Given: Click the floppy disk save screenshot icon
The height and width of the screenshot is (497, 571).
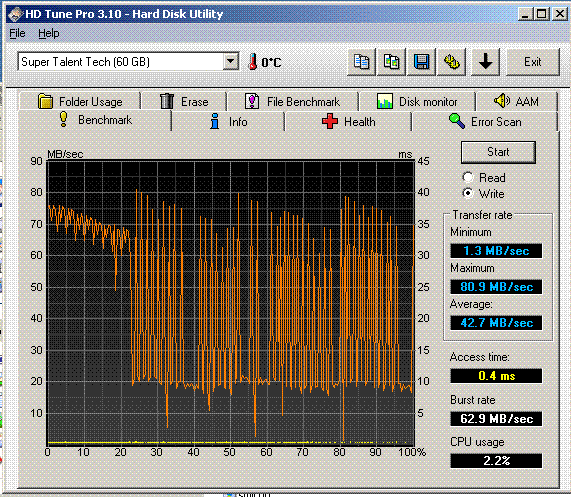Looking at the screenshot, I should (421, 62).
